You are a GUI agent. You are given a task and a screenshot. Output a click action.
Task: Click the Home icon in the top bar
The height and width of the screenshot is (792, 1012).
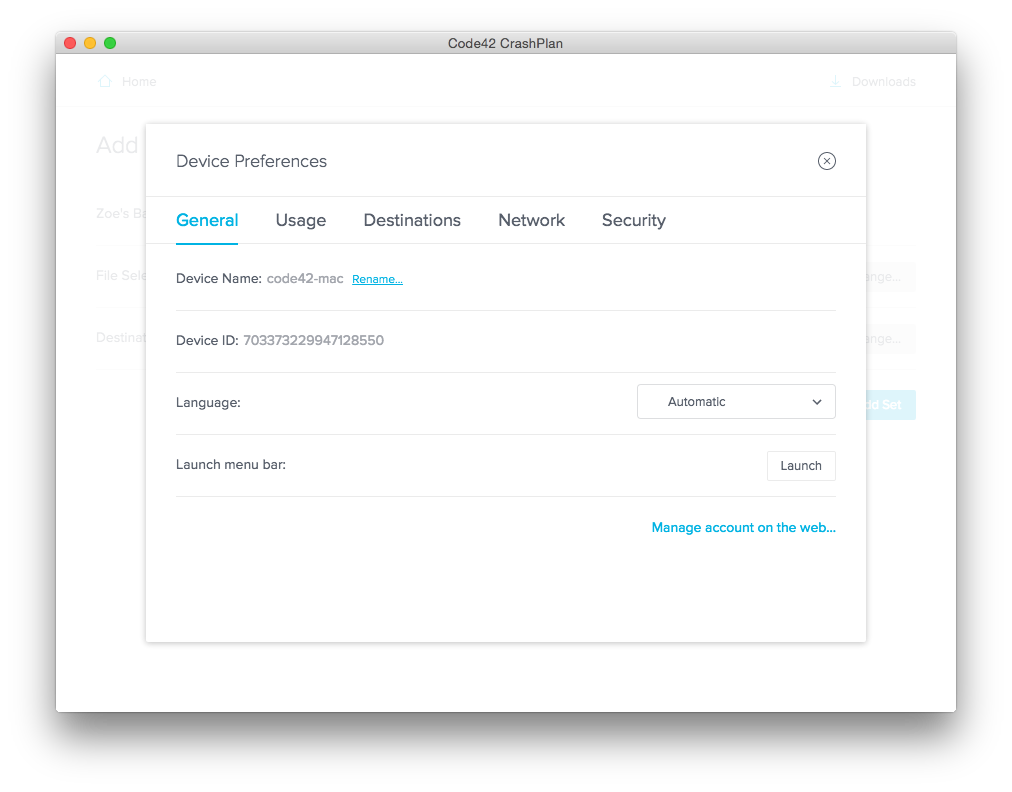[104, 81]
